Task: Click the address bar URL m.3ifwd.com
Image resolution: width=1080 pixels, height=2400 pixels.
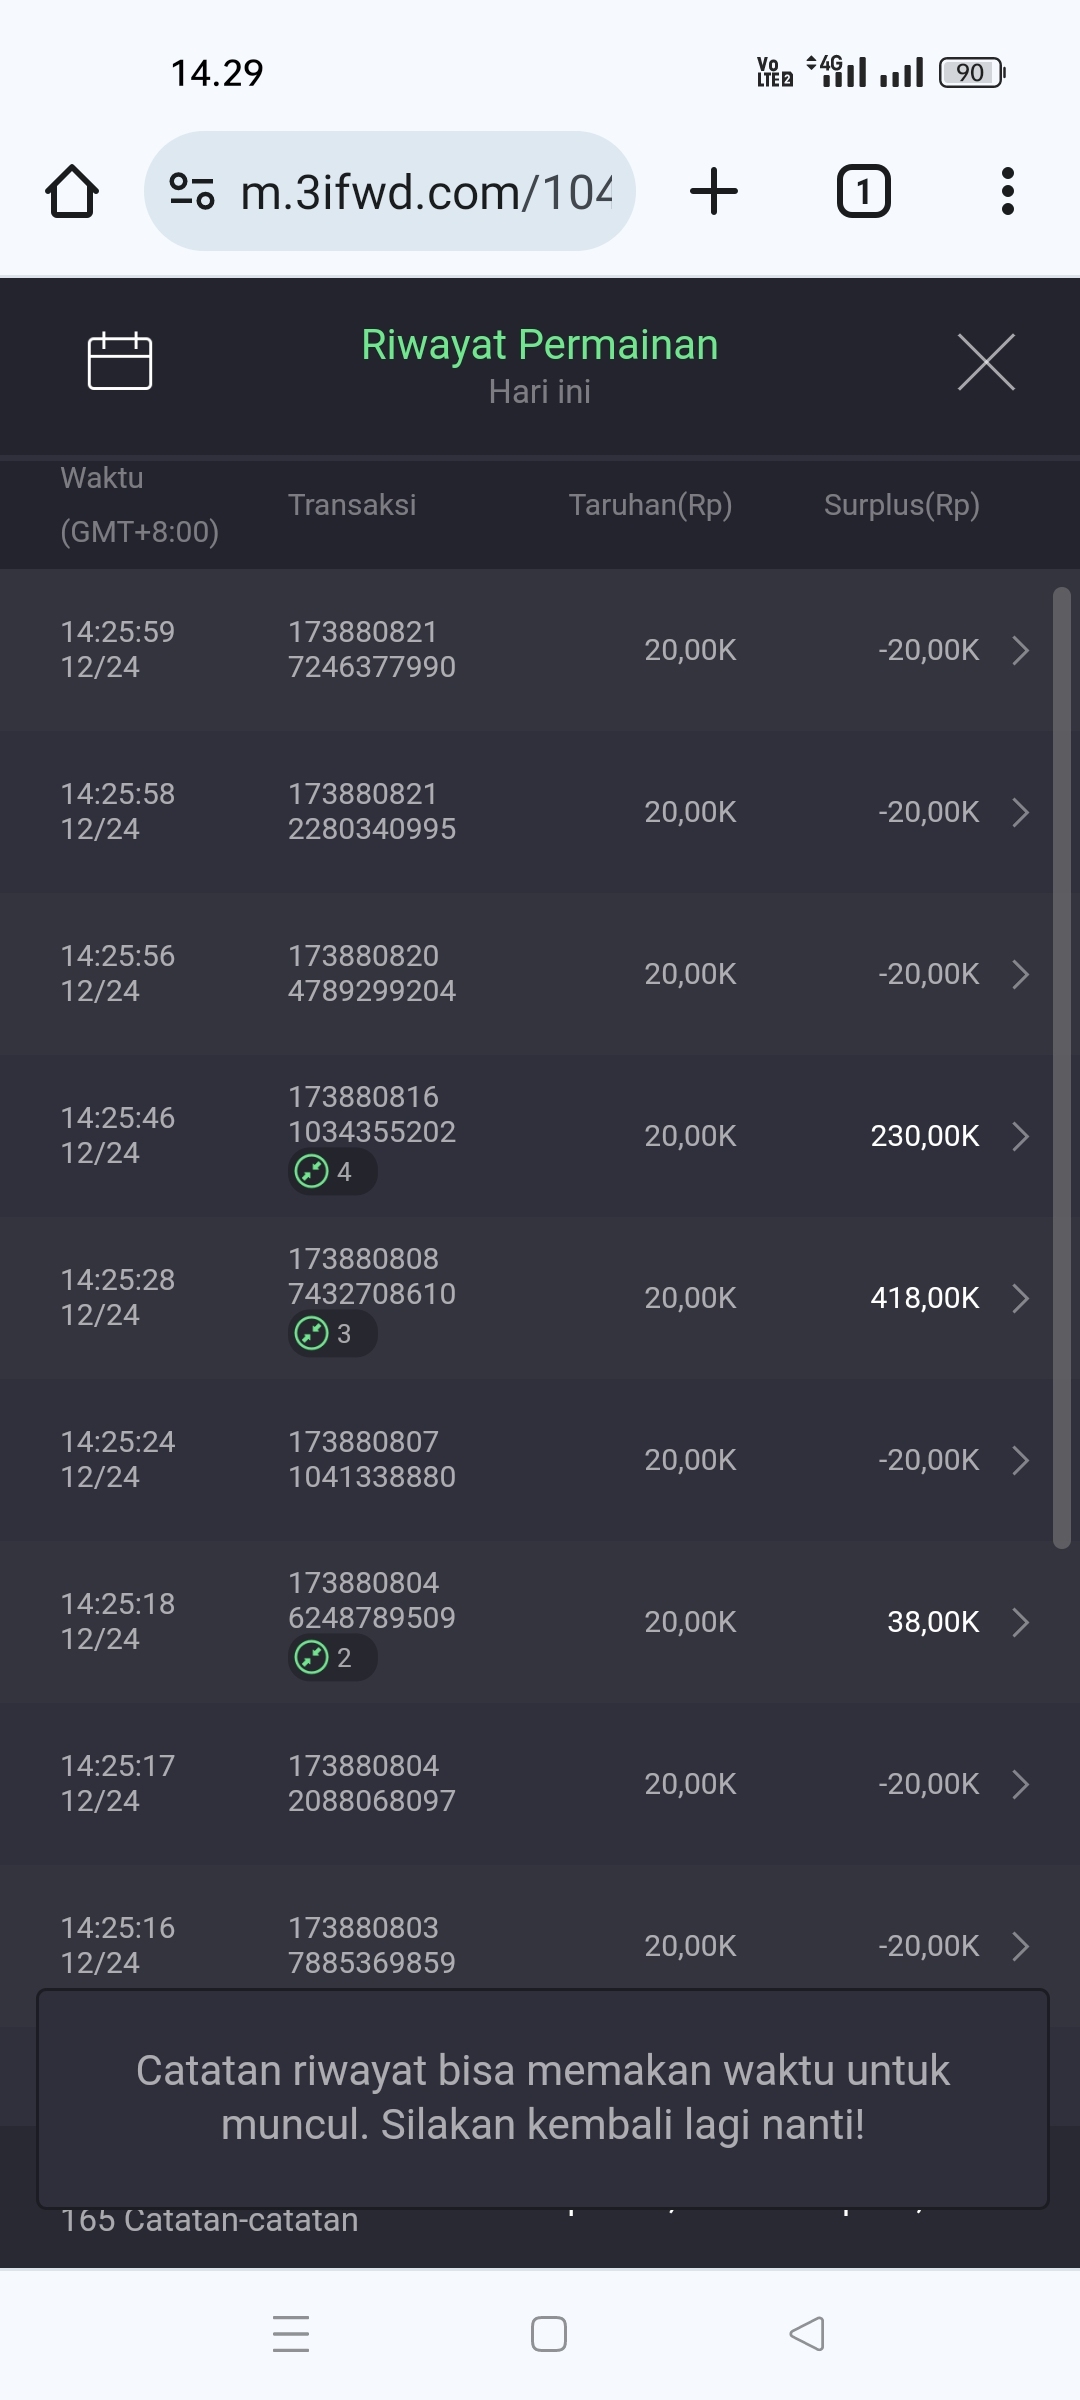Action: 426,191
